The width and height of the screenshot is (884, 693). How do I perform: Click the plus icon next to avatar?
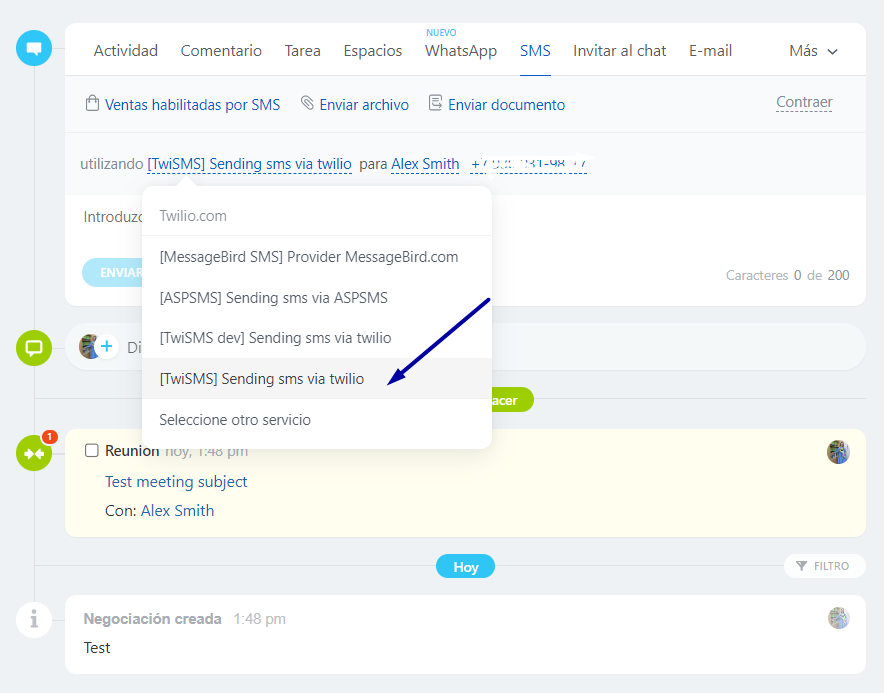(107, 347)
